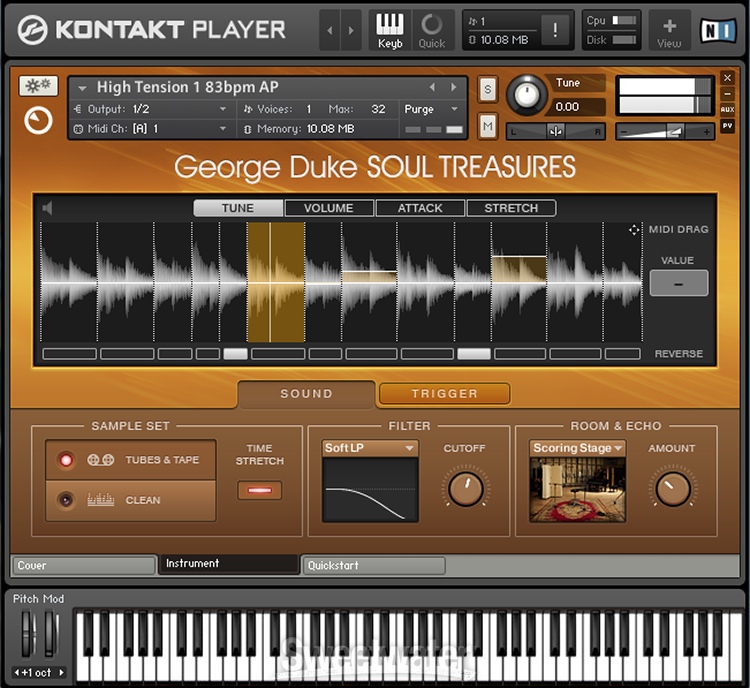750x688 pixels.
Task: Click the Kontakt logo icon
Action: (33, 30)
